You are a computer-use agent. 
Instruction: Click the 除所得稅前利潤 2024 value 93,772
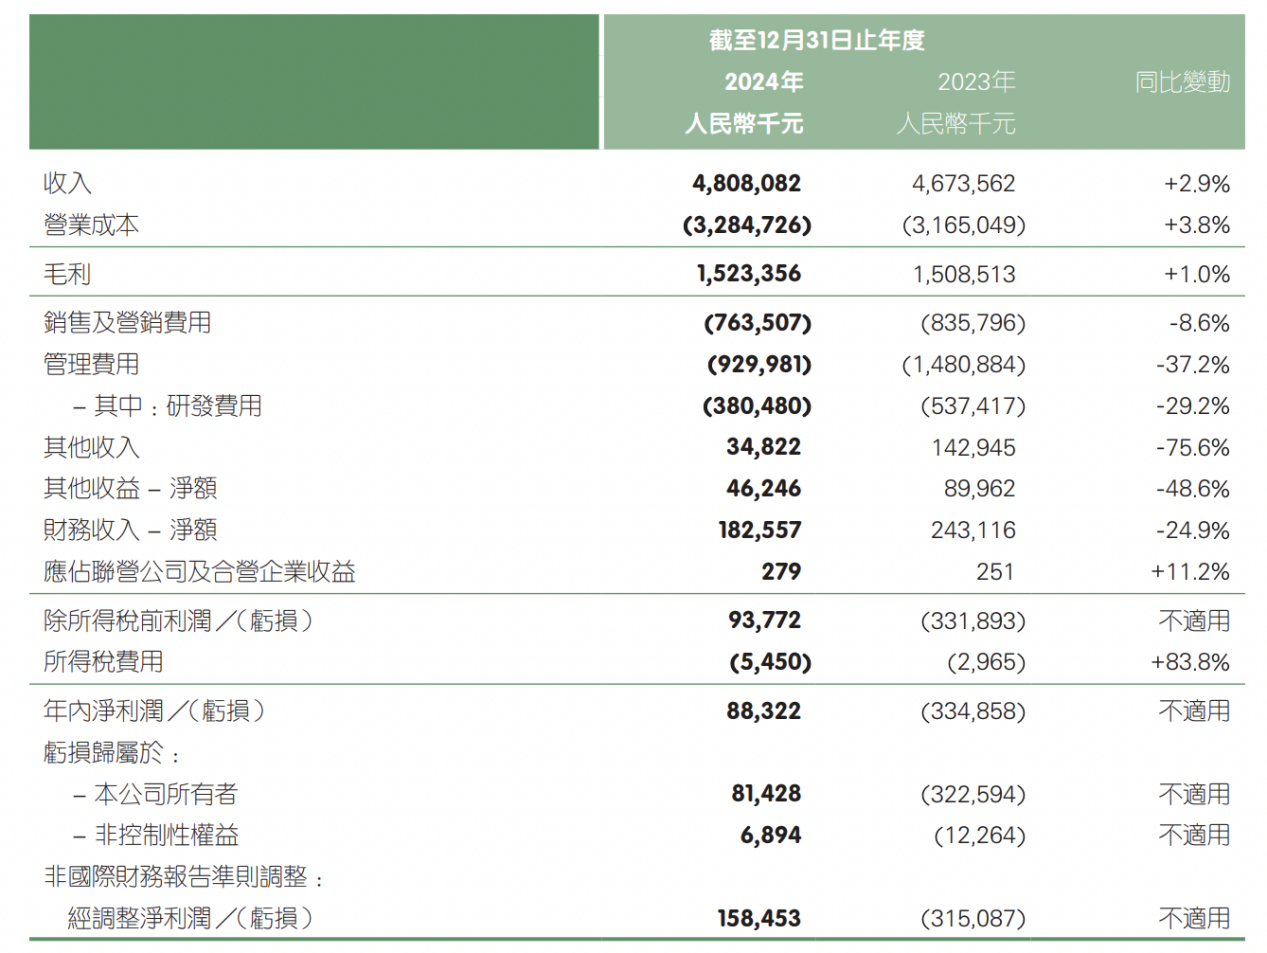764,621
